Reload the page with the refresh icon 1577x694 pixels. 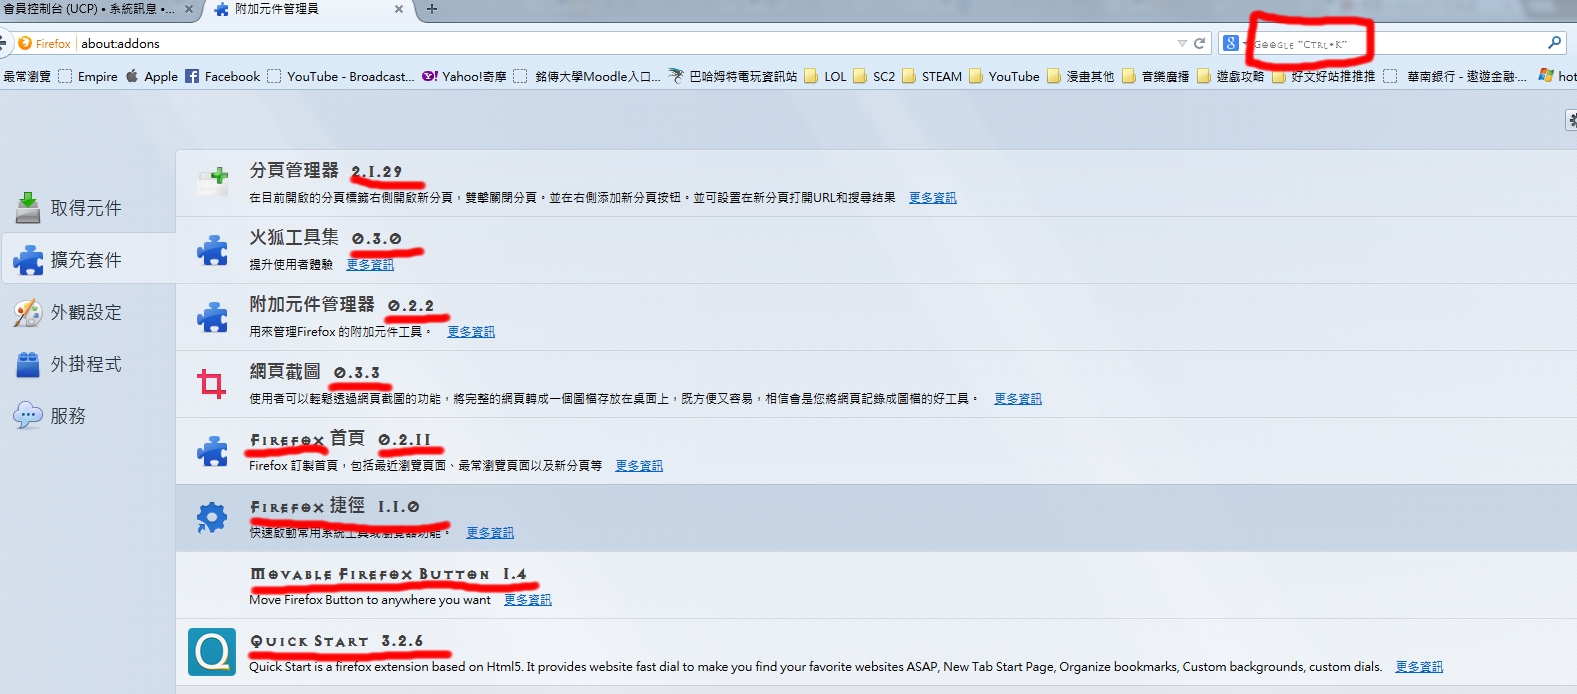(x=1199, y=43)
